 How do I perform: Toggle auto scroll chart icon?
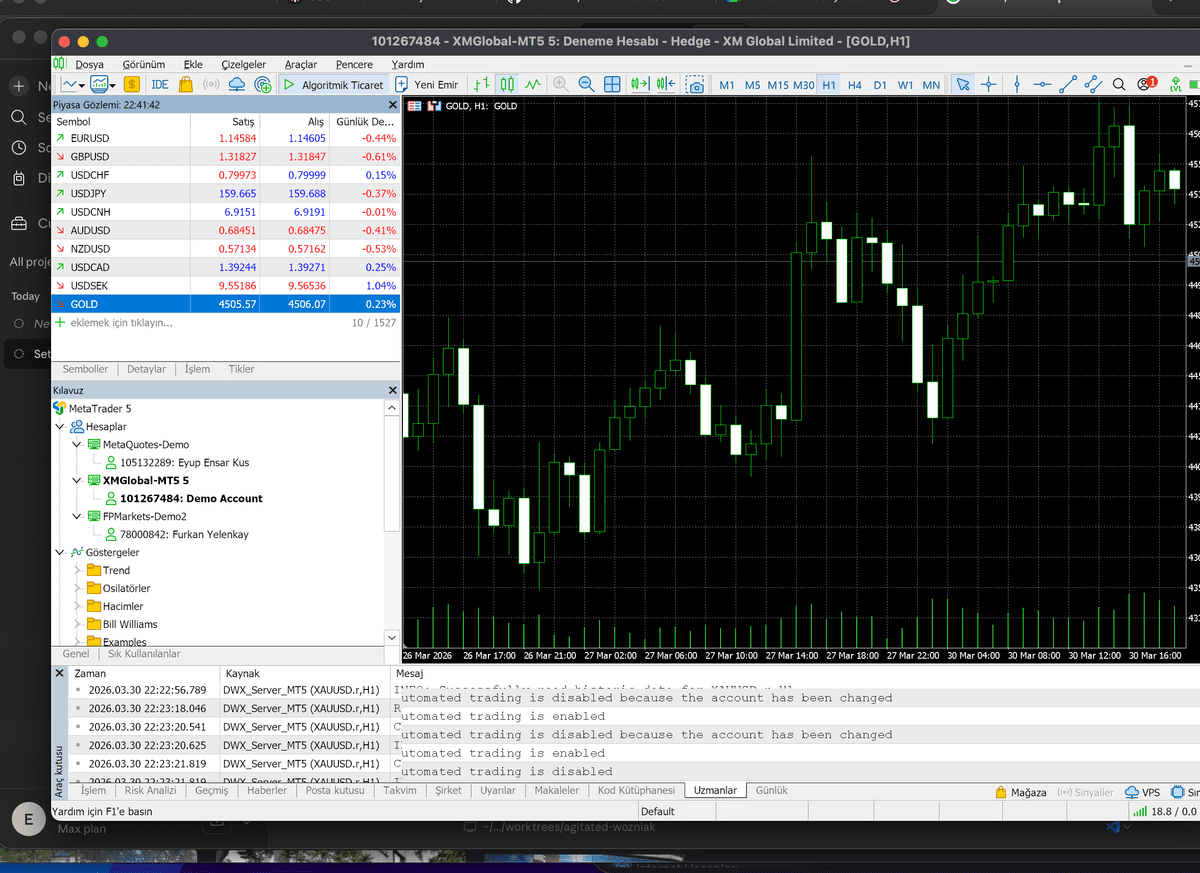click(640, 85)
